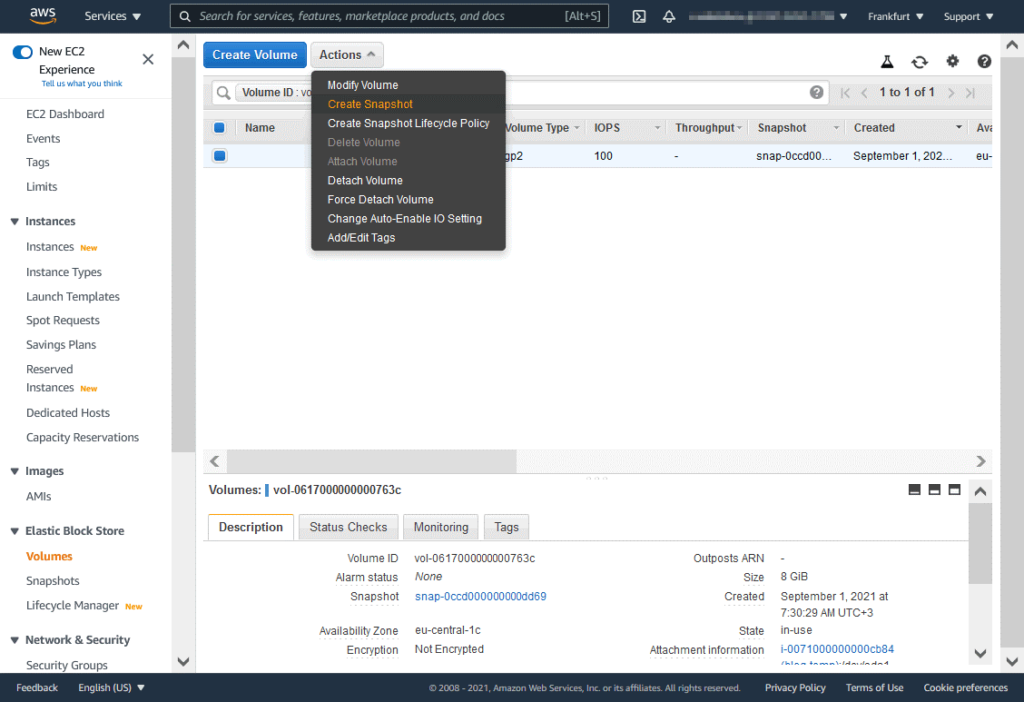Choose Create Snapshot from the Actions menu
Screen dimensions: 1024x702
pyautogui.click(x=369, y=104)
